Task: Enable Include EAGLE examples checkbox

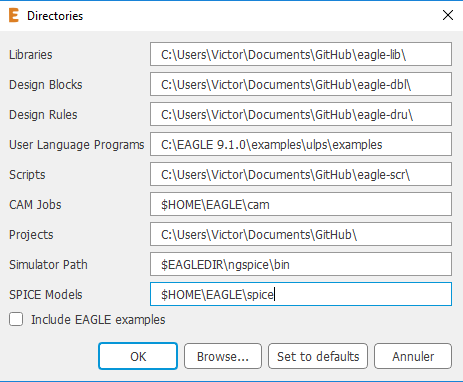Action: [x=16, y=319]
